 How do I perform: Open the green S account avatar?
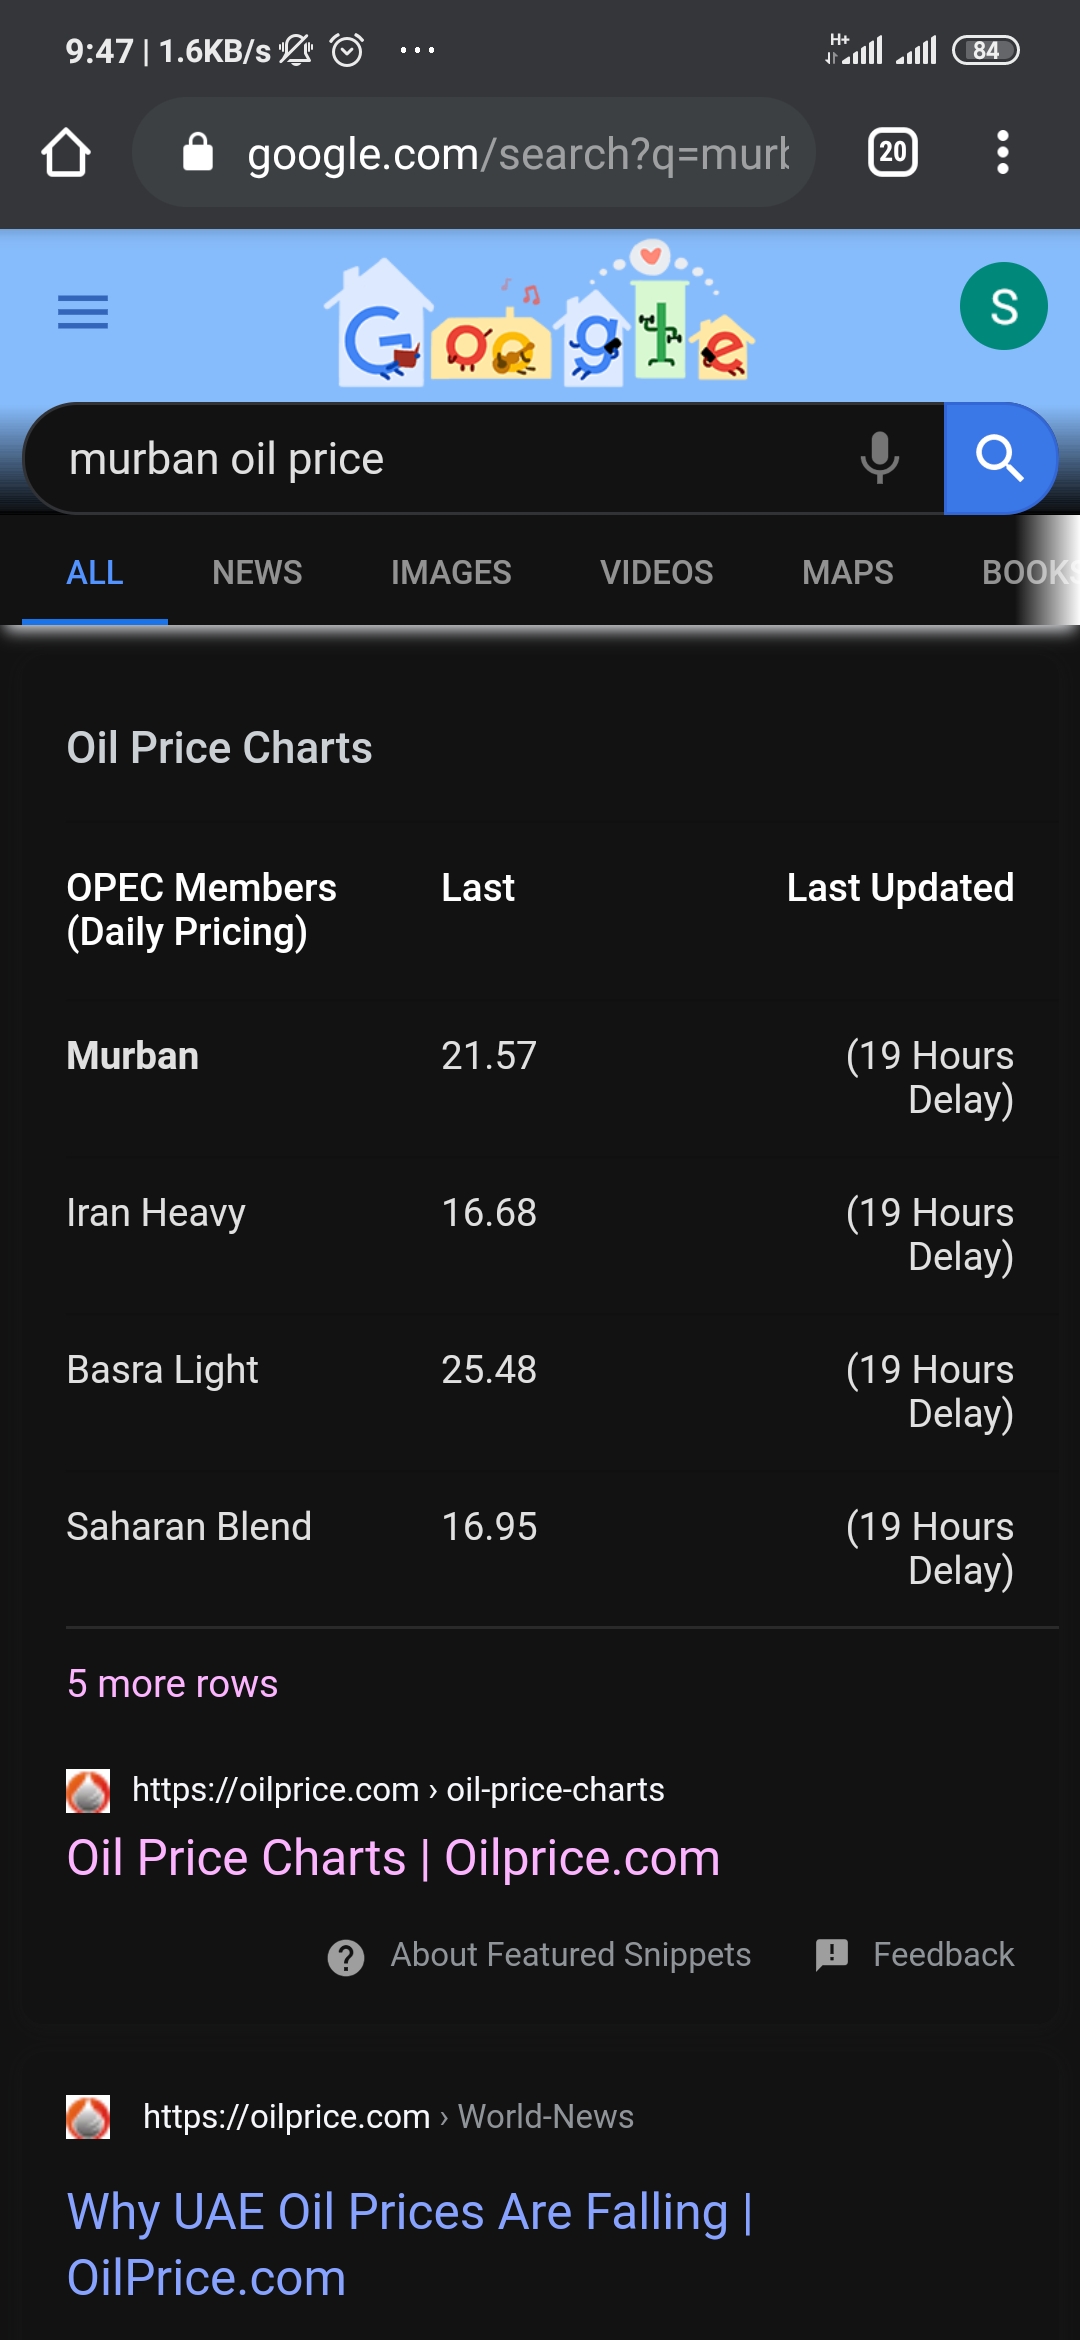pyautogui.click(x=1003, y=306)
